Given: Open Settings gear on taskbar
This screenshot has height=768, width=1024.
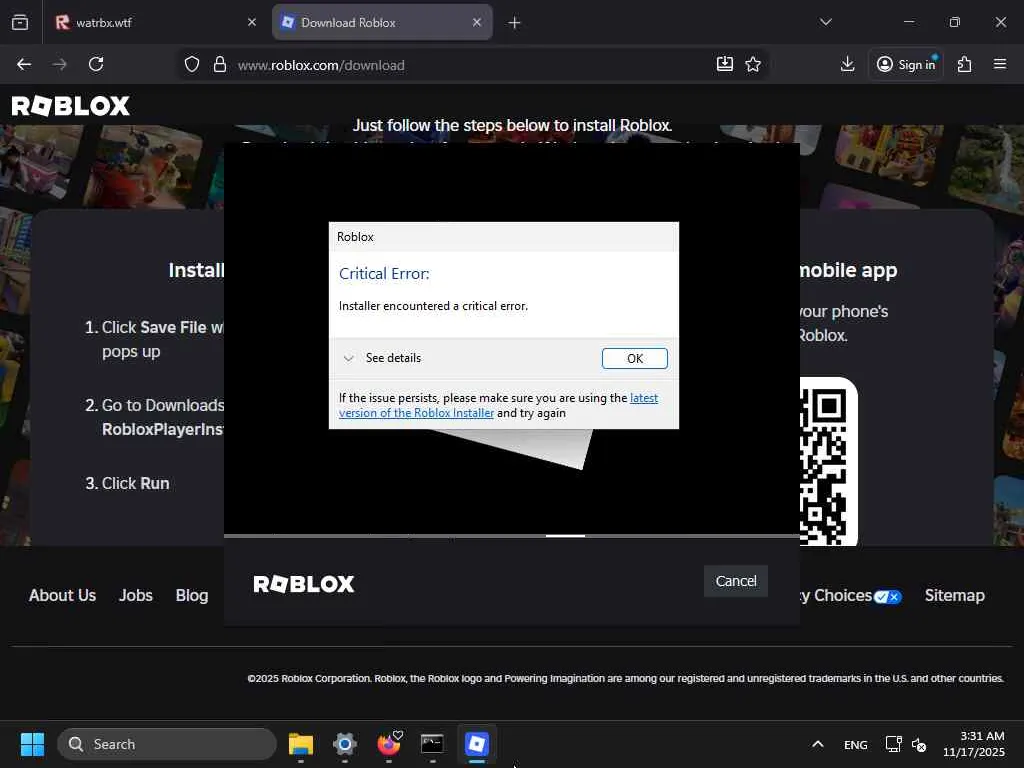Looking at the screenshot, I should [345, 744].
